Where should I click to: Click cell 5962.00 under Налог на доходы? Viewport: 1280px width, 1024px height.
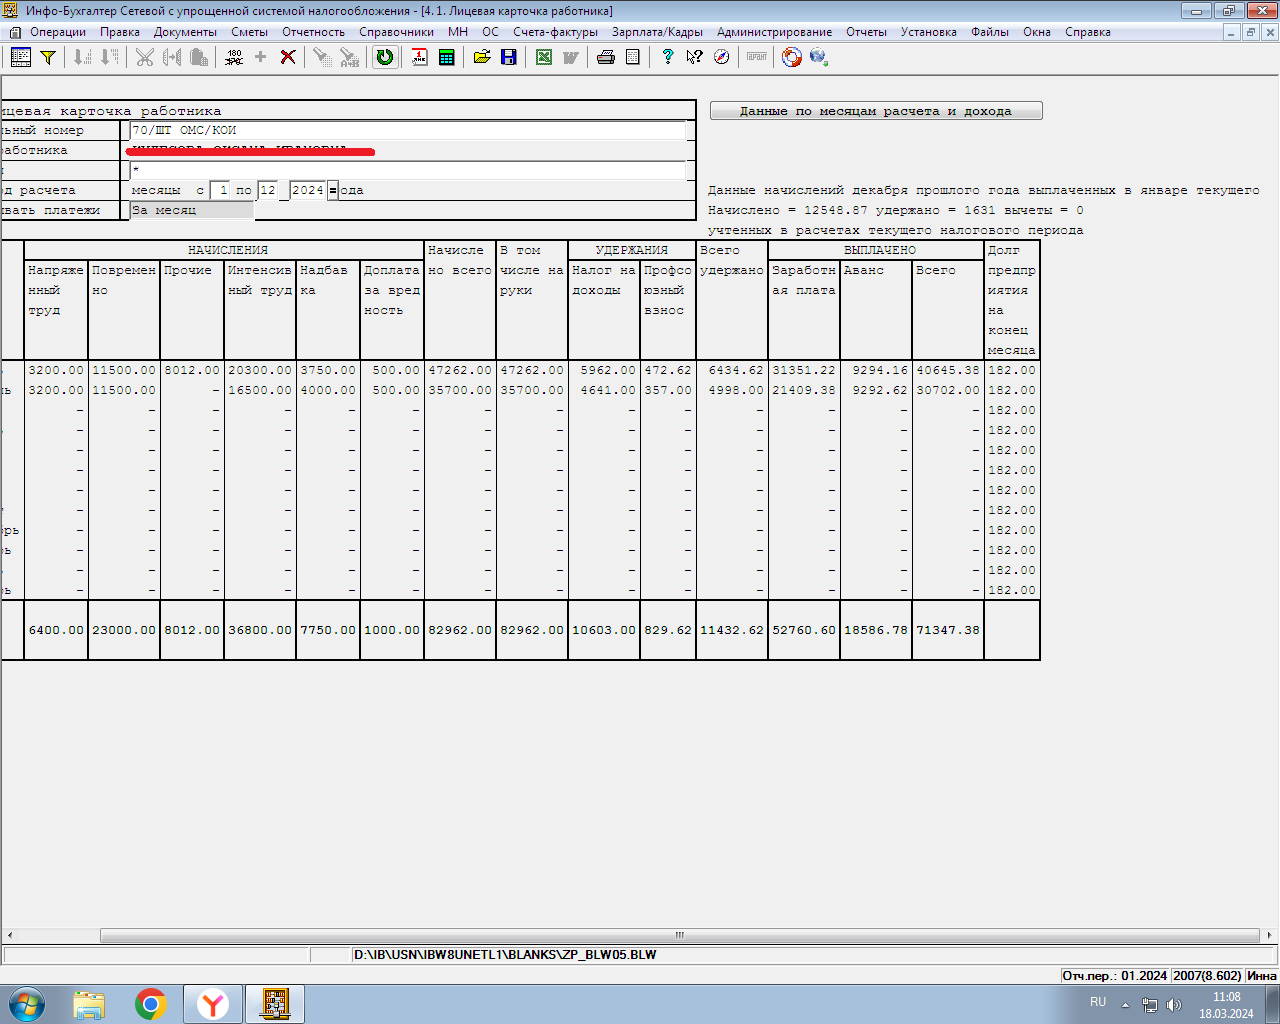click(x=604, y=370)
